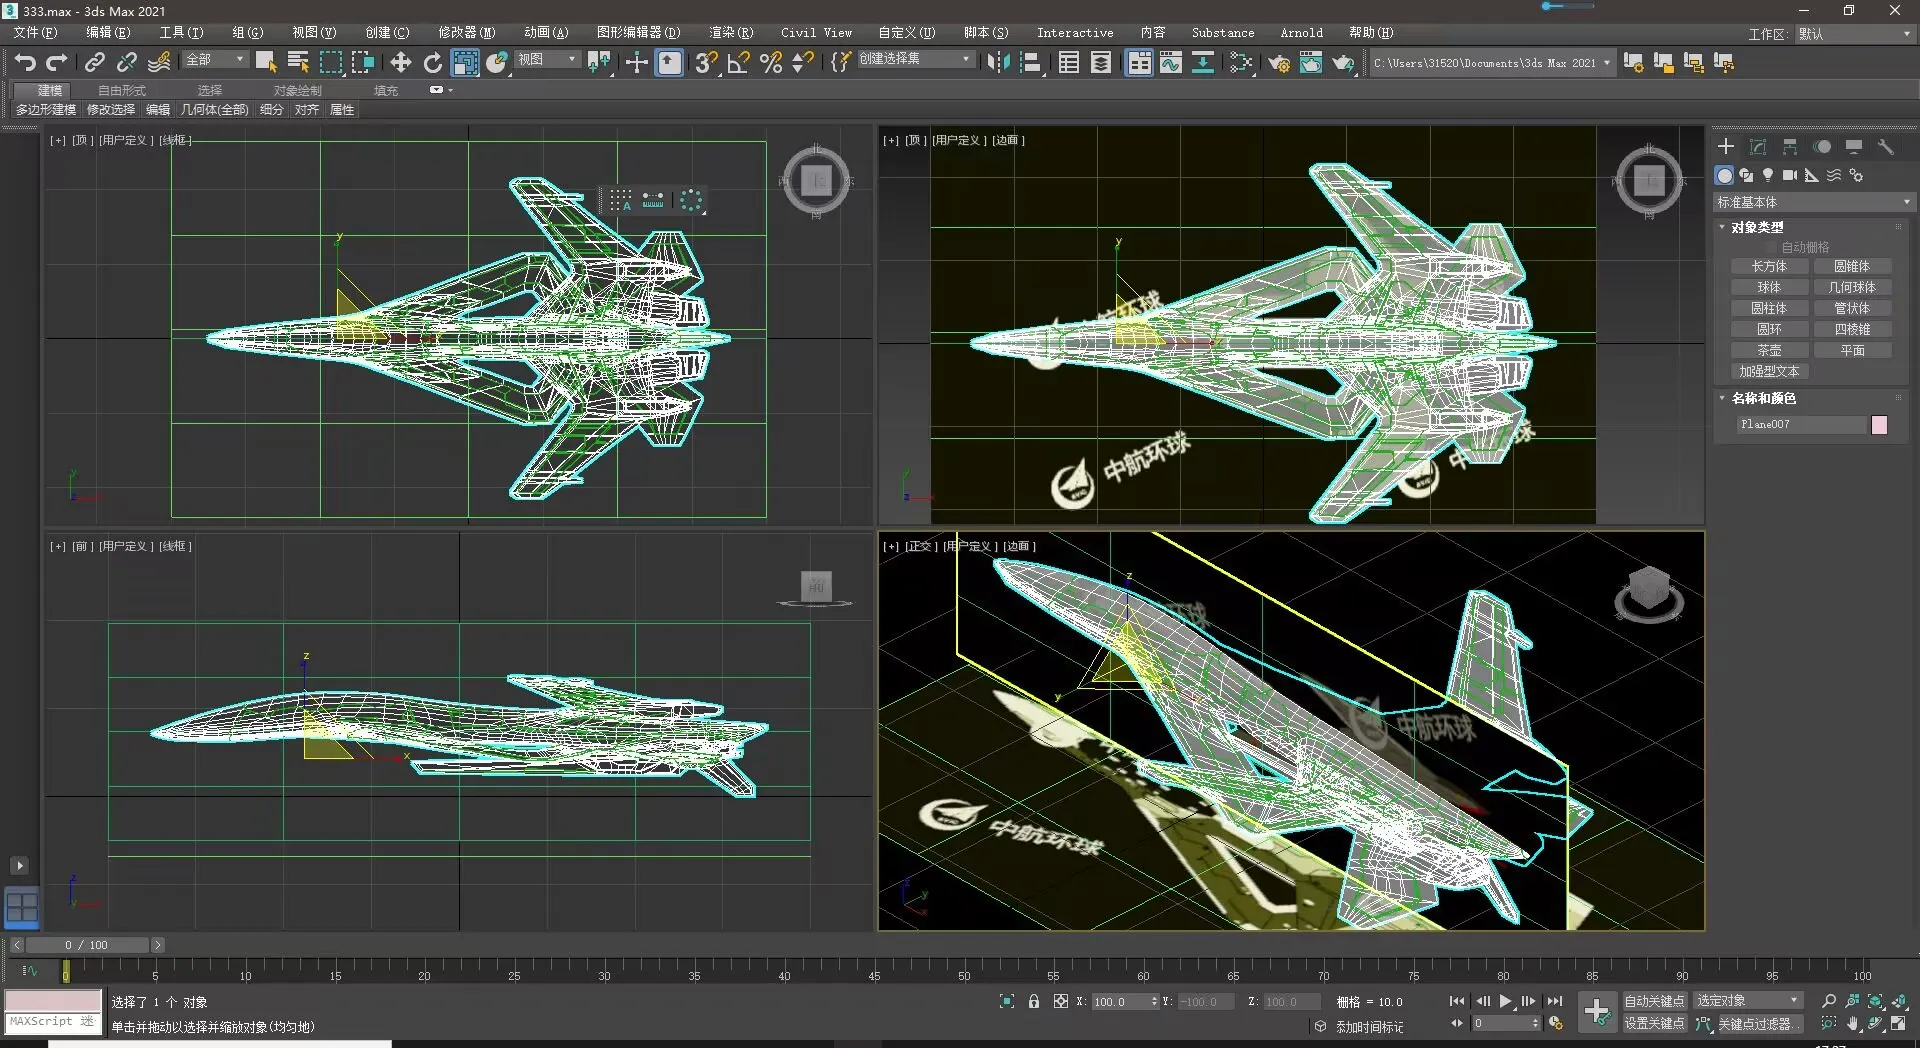Open the 创建选择集 named selection dropdown
Viewport: 1920px width, 1048px height.
point(915,59)
